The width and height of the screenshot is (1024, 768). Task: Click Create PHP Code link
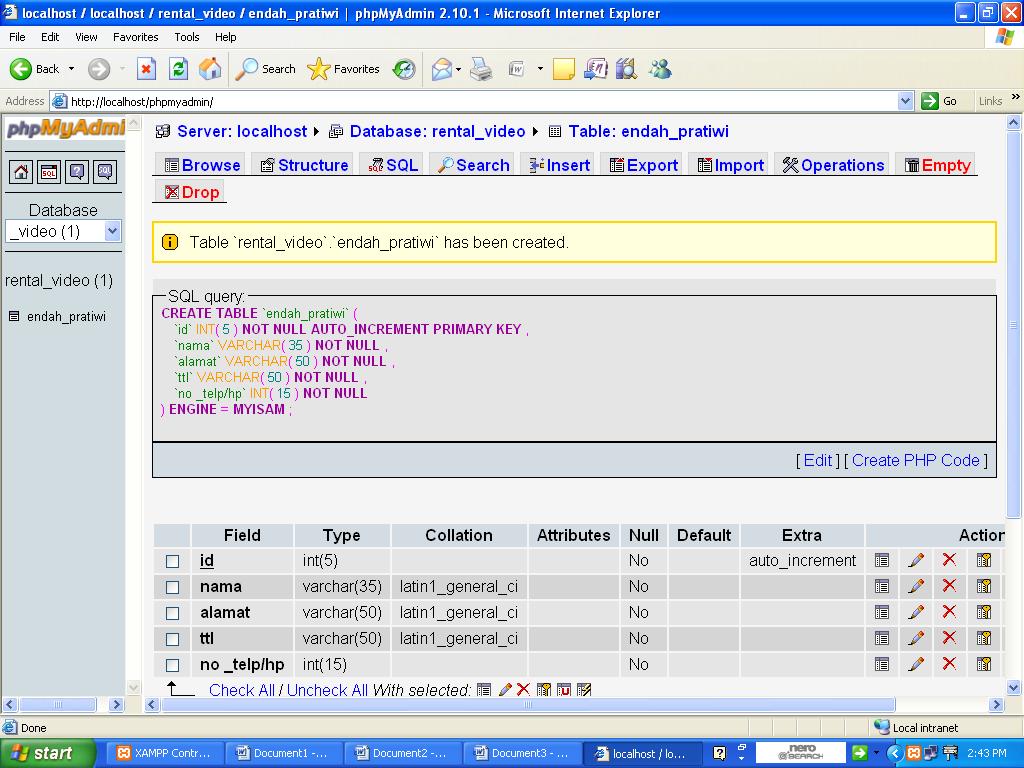click(x=916, y=460)
